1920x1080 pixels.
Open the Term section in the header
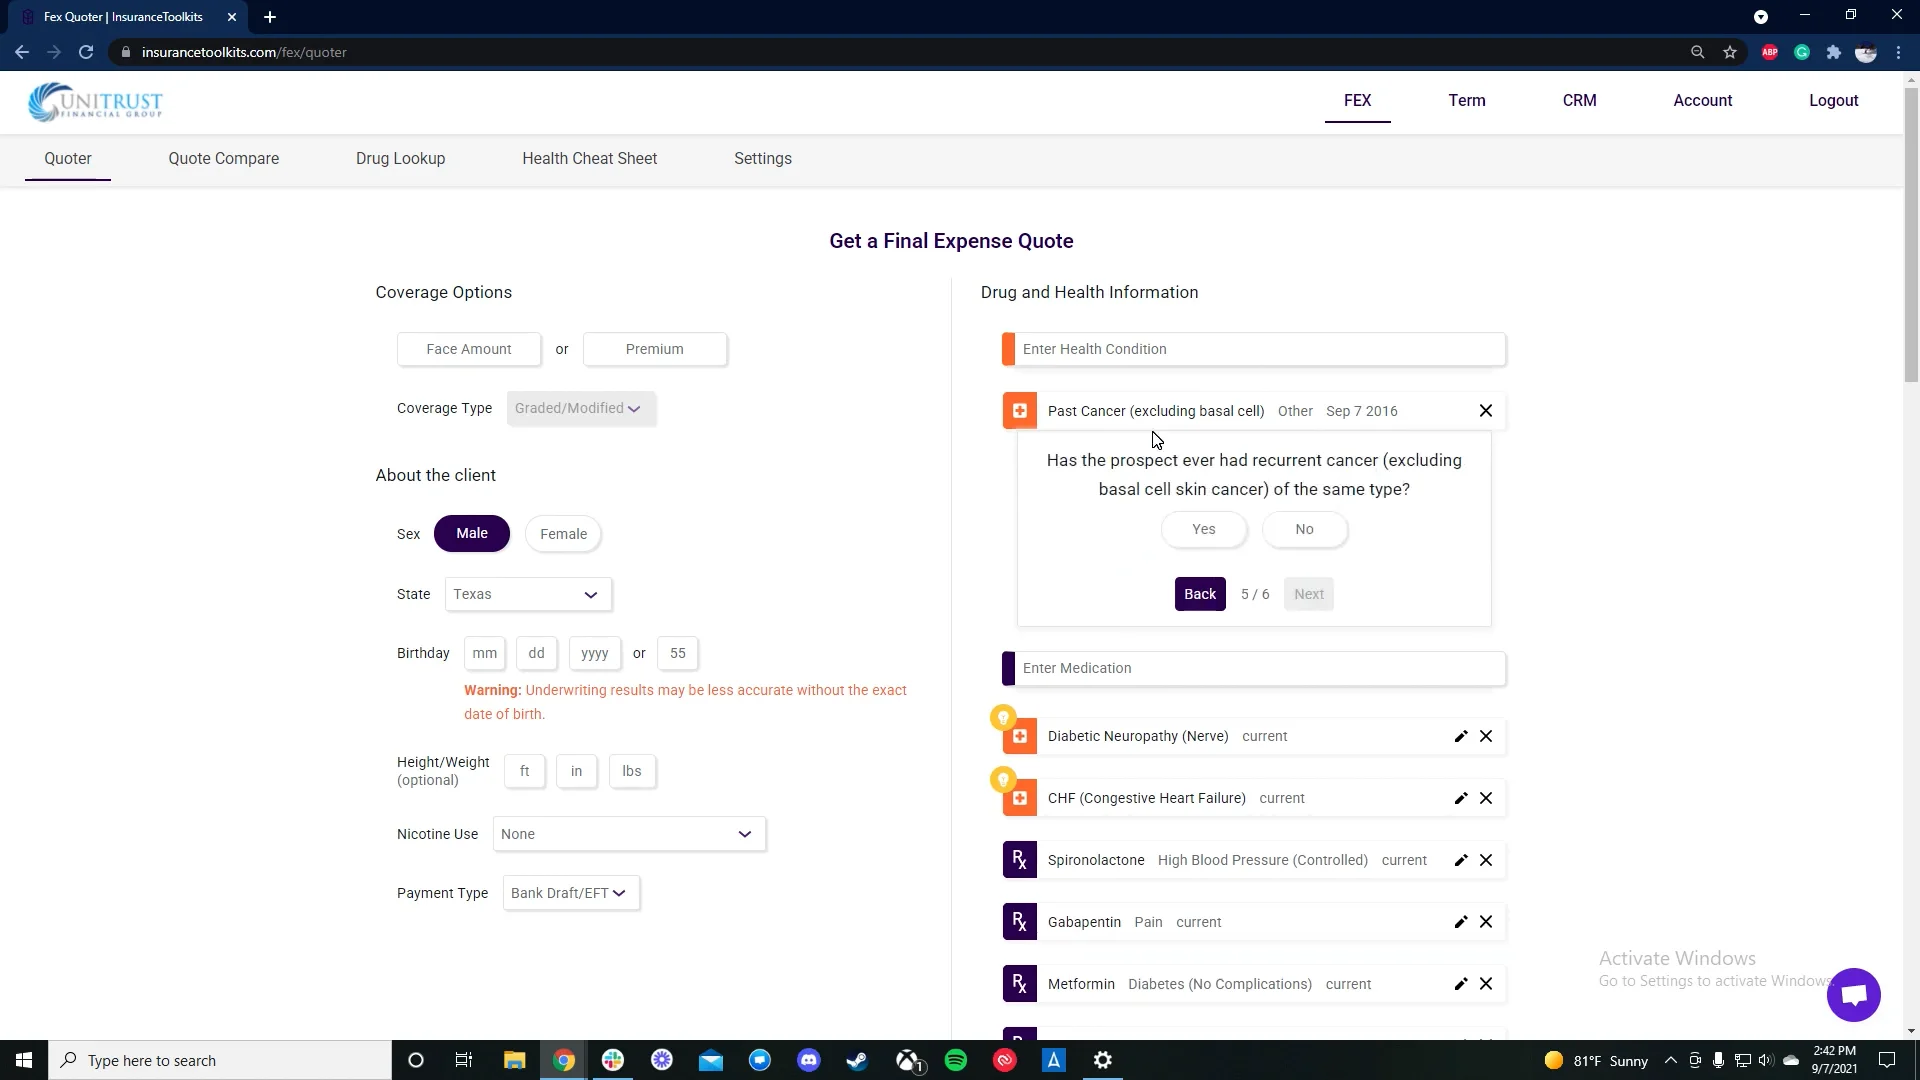[x=1466, y=100]
